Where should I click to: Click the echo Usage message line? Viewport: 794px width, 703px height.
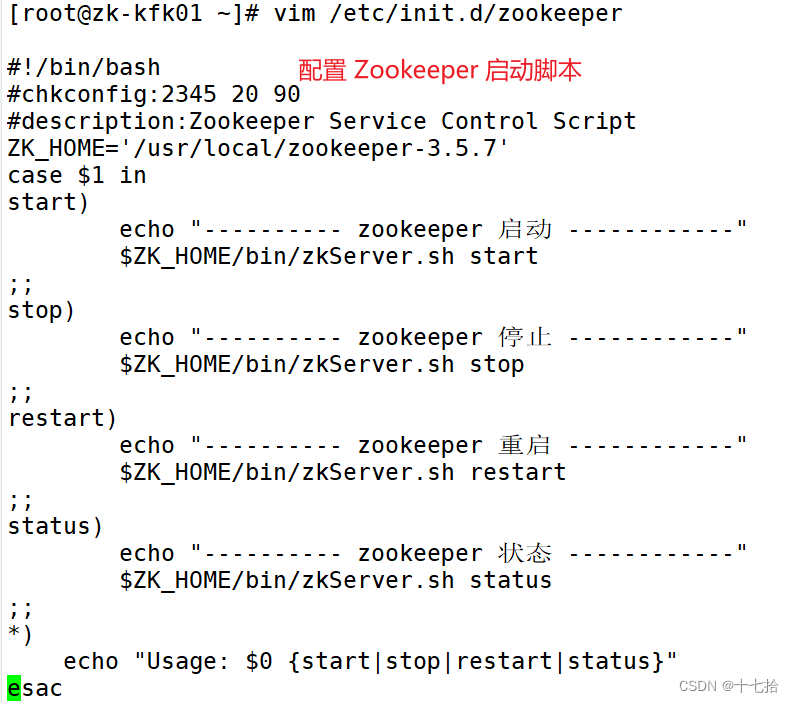click(x=371, y=661)
